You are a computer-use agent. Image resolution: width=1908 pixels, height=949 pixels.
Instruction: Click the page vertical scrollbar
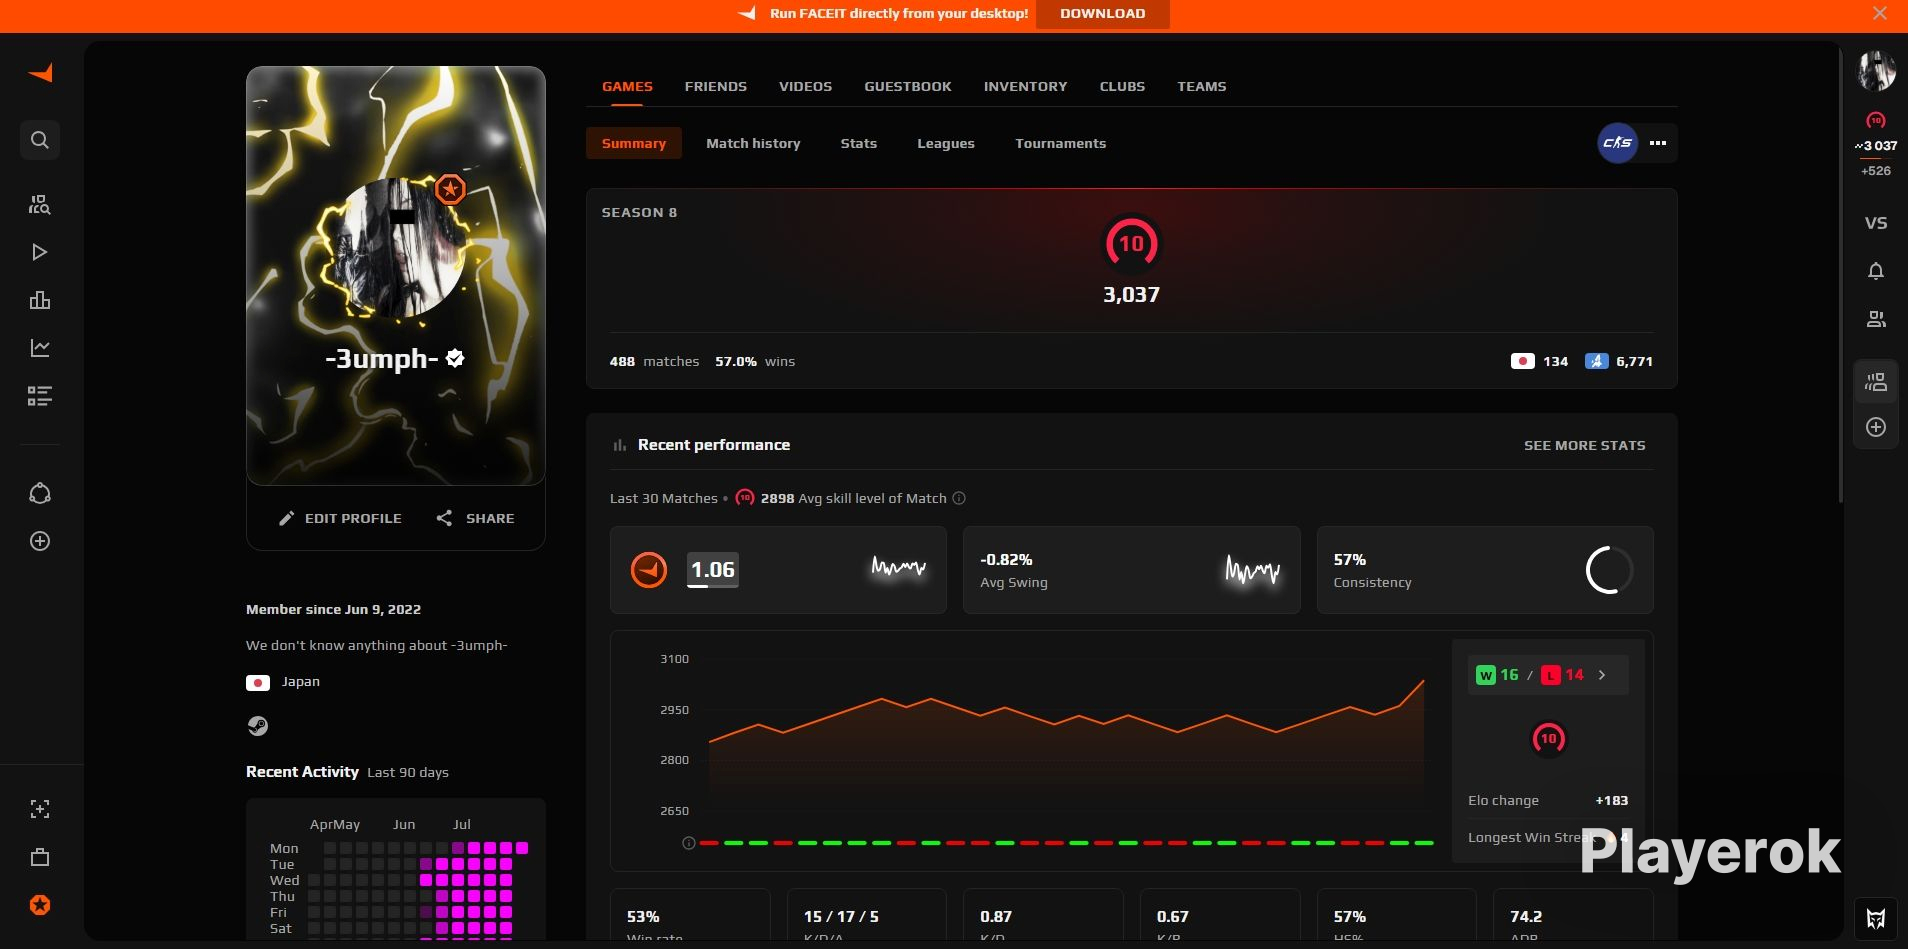(1840, 273)
